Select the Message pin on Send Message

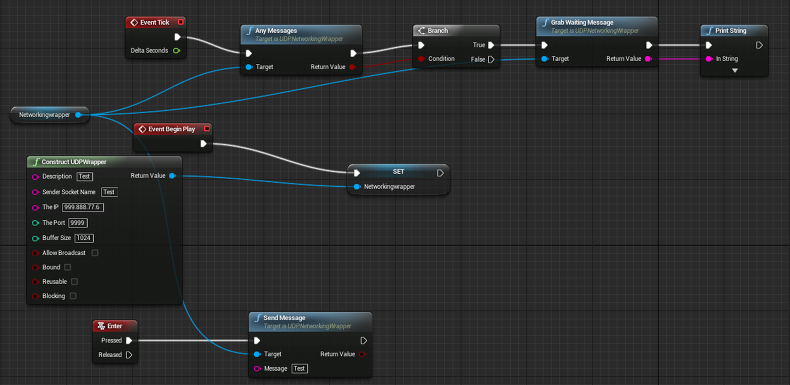pos(257,369)
